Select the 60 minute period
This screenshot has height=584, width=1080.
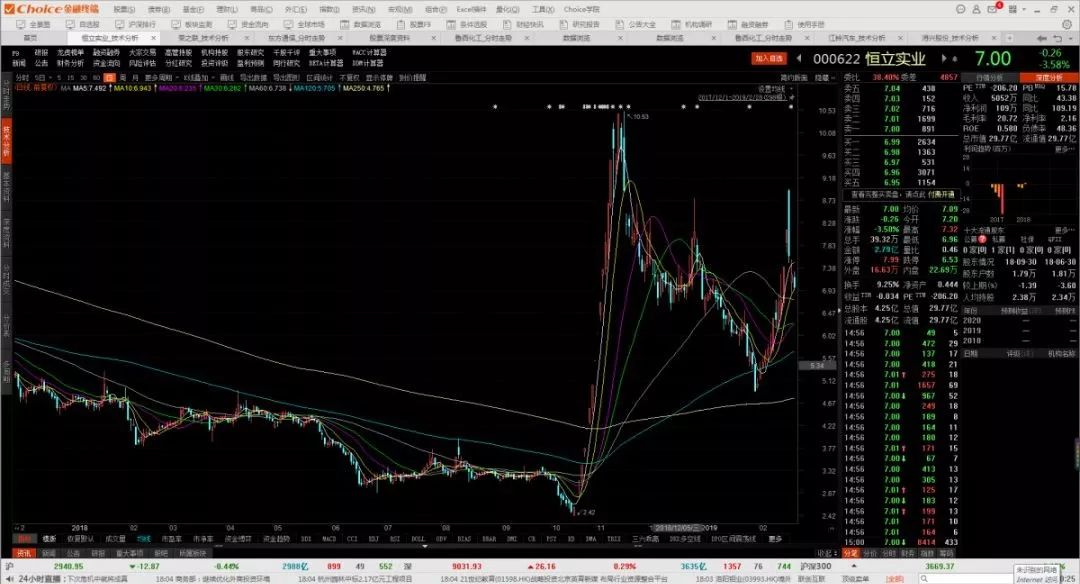[x=96, y=78]
